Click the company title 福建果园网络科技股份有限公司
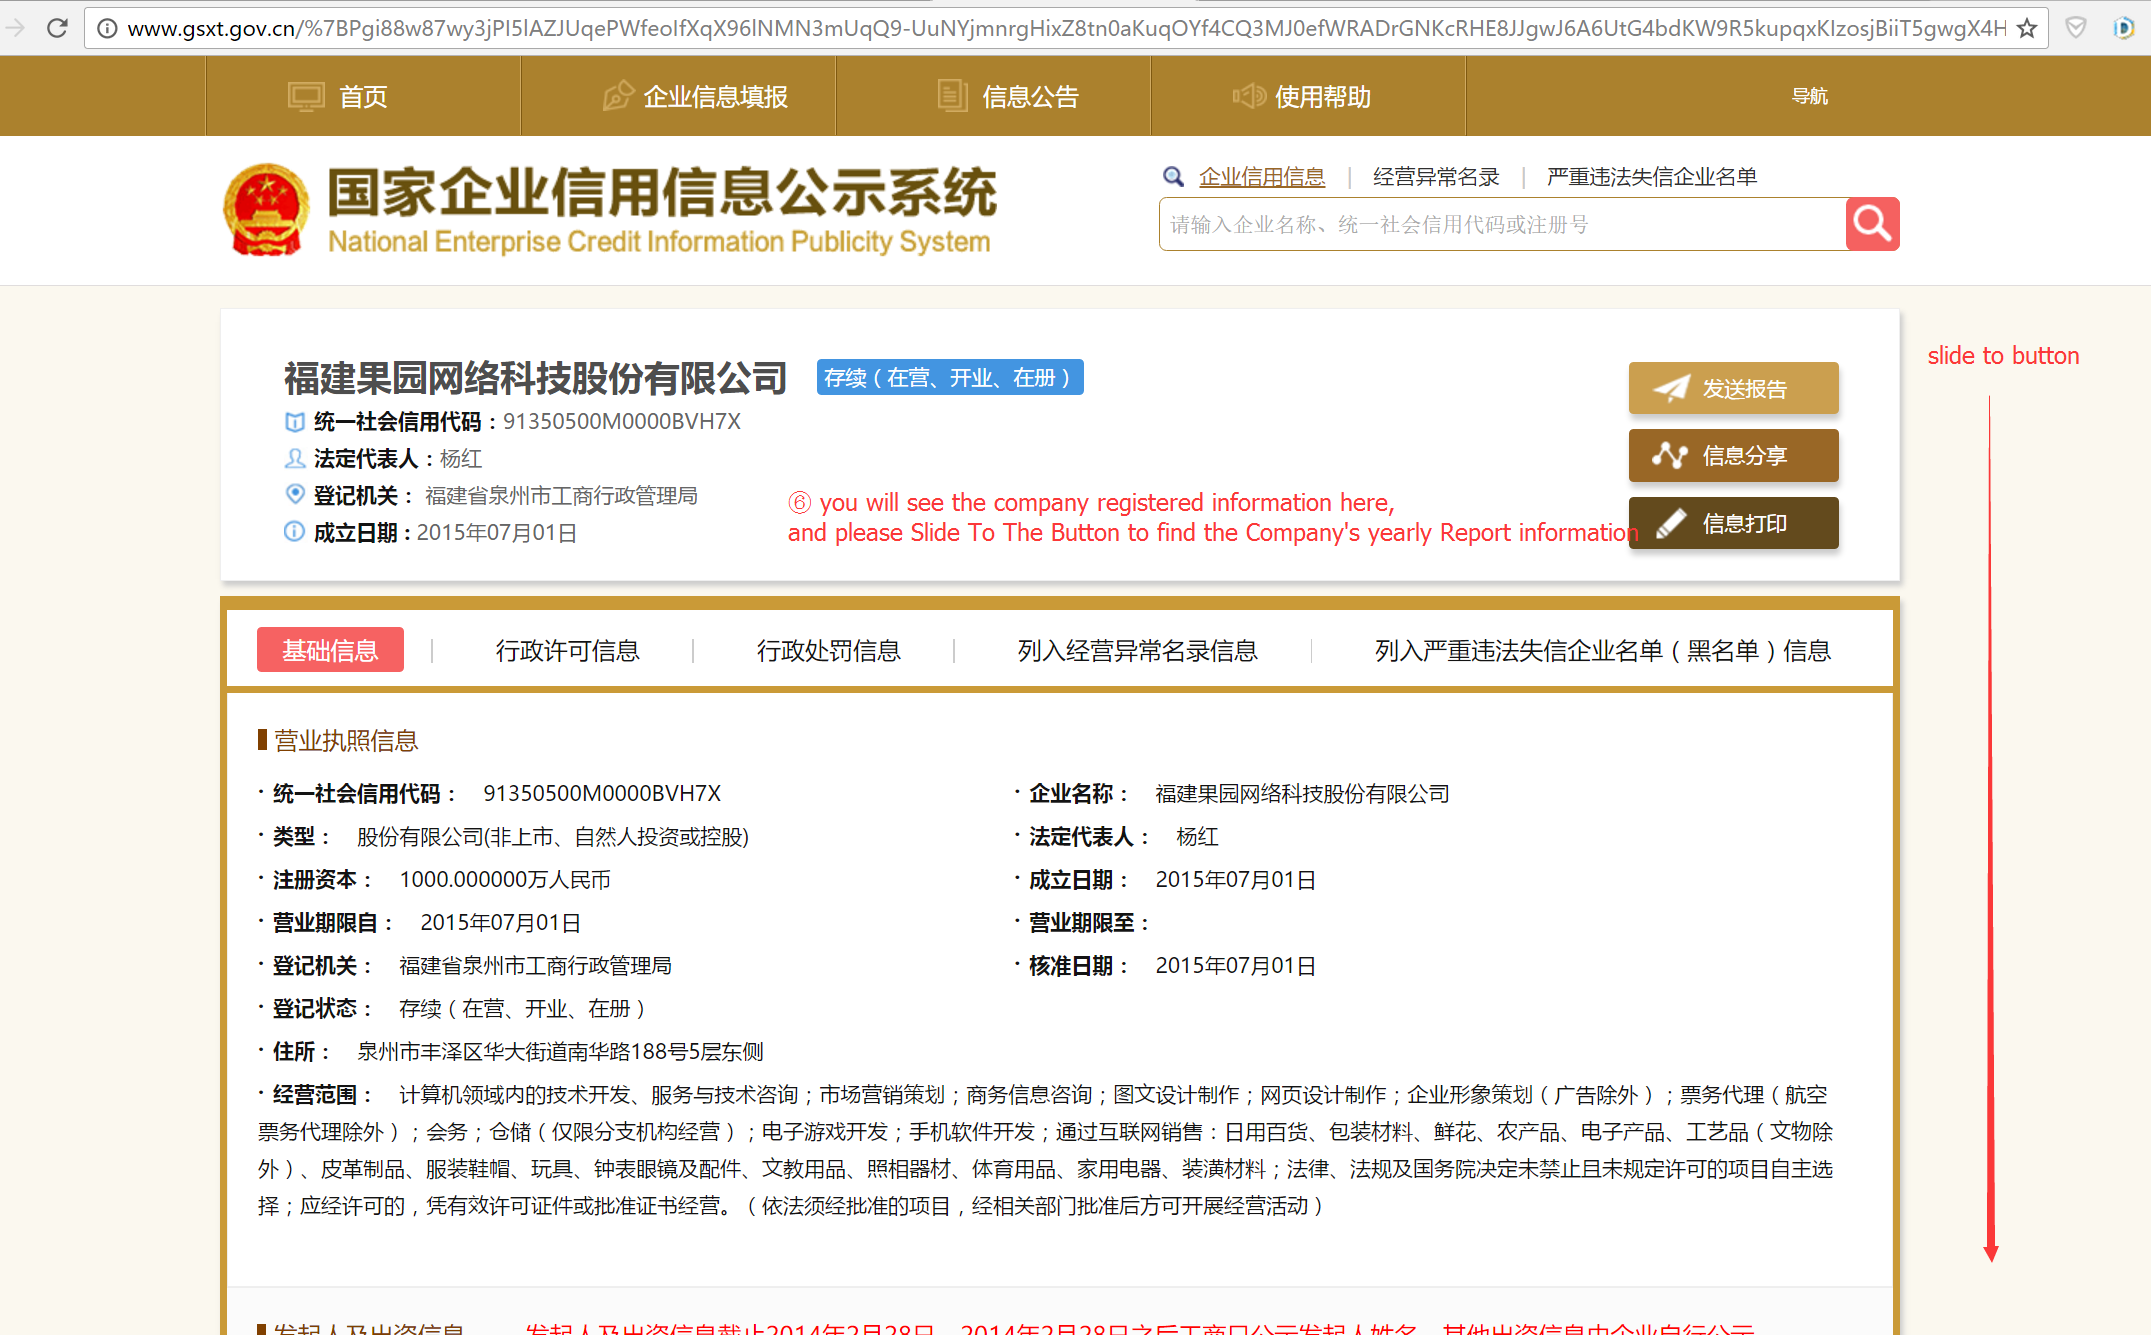The width and height of the screenshot is (2151, 1335). pos(536,378)
